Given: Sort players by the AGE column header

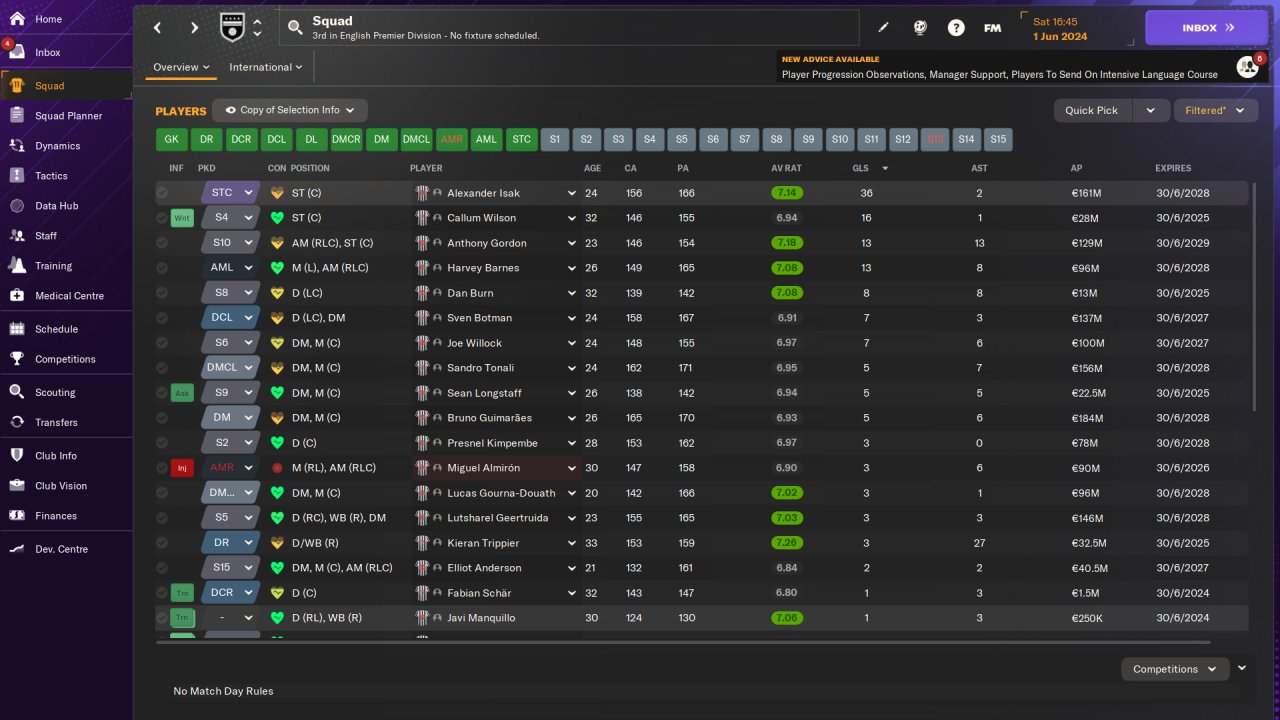Looking at the screenshot, I should pos(592,168).
